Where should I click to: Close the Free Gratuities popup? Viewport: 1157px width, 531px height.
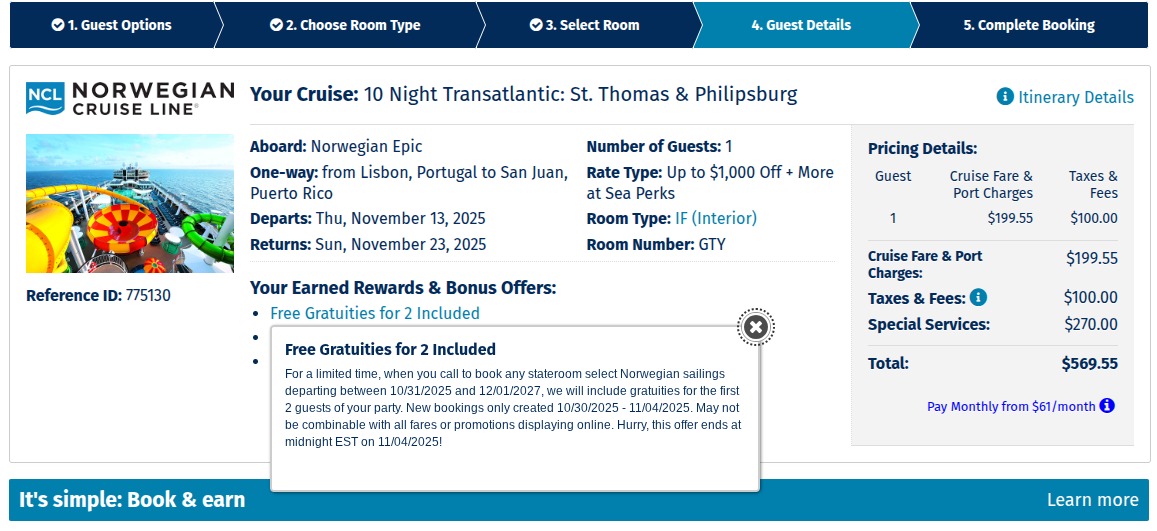tap(756, 327)
